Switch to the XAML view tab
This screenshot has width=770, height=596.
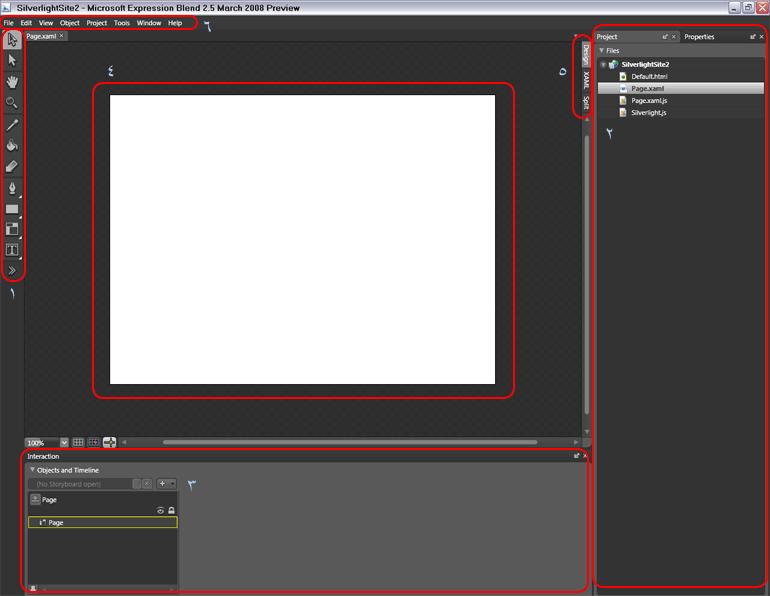[586, 80]
